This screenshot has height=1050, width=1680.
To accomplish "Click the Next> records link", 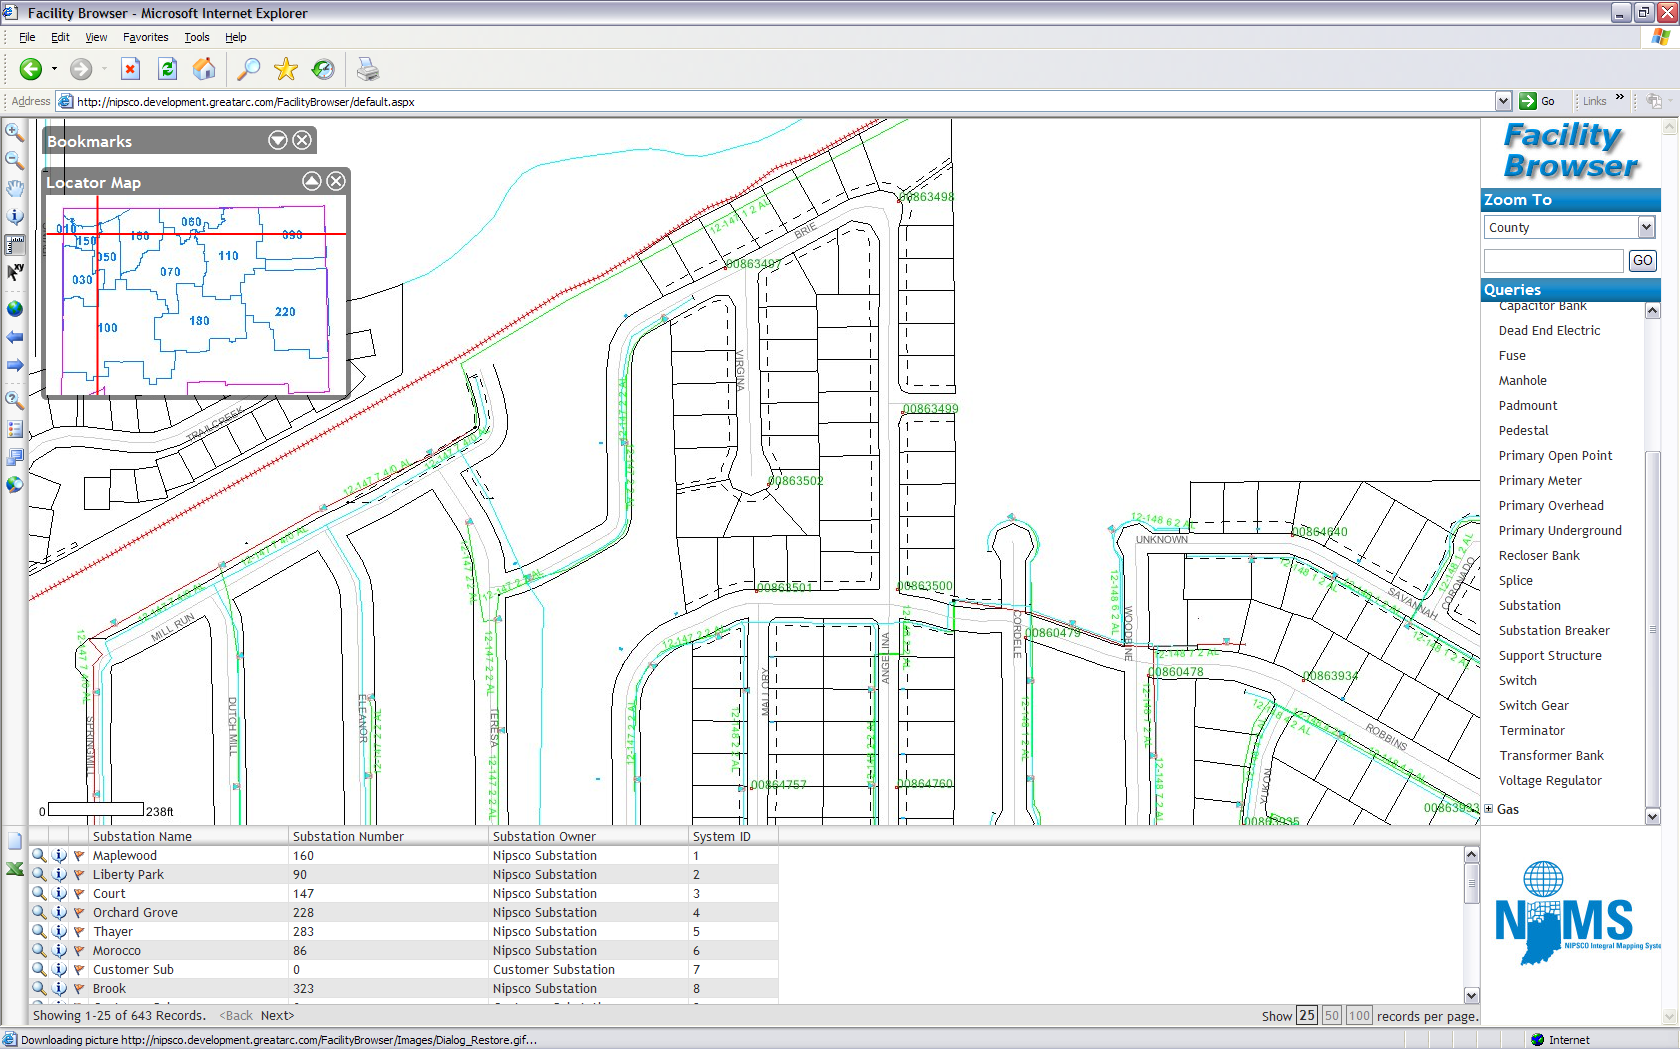I will pyautogui.click(x=277, y=1015).
